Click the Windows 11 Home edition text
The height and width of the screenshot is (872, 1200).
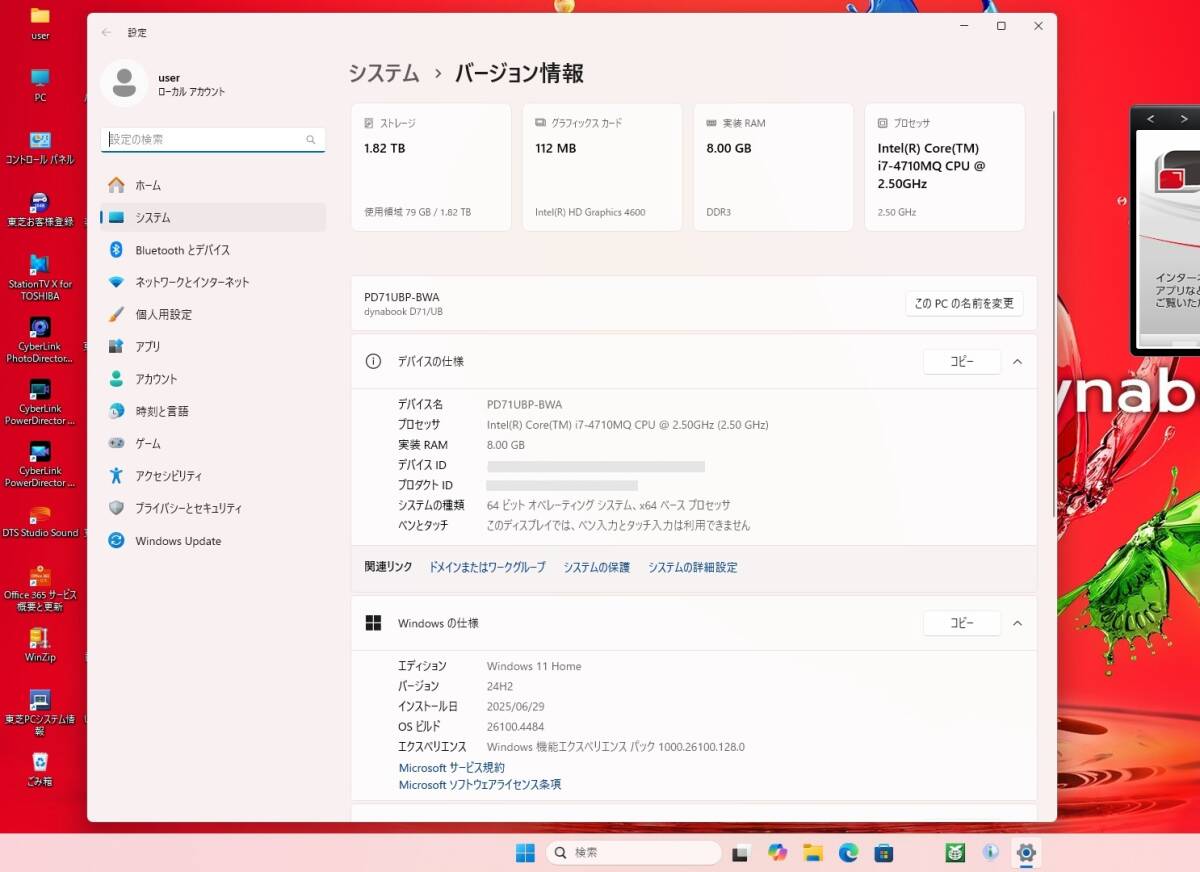pos(534,666)
